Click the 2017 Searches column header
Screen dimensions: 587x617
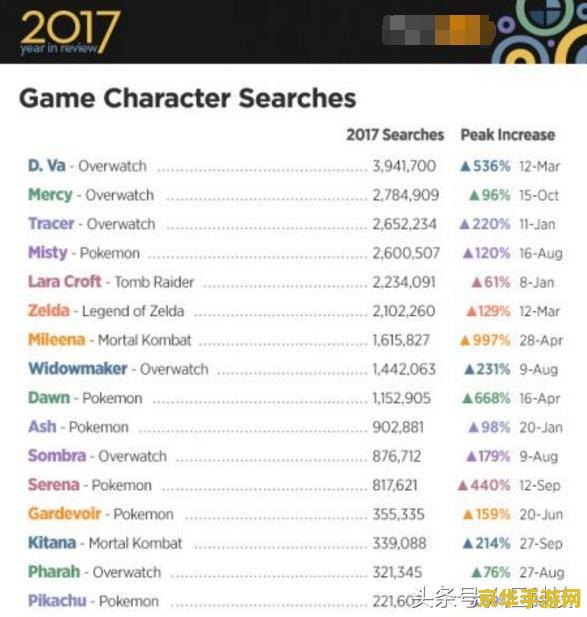395,135
